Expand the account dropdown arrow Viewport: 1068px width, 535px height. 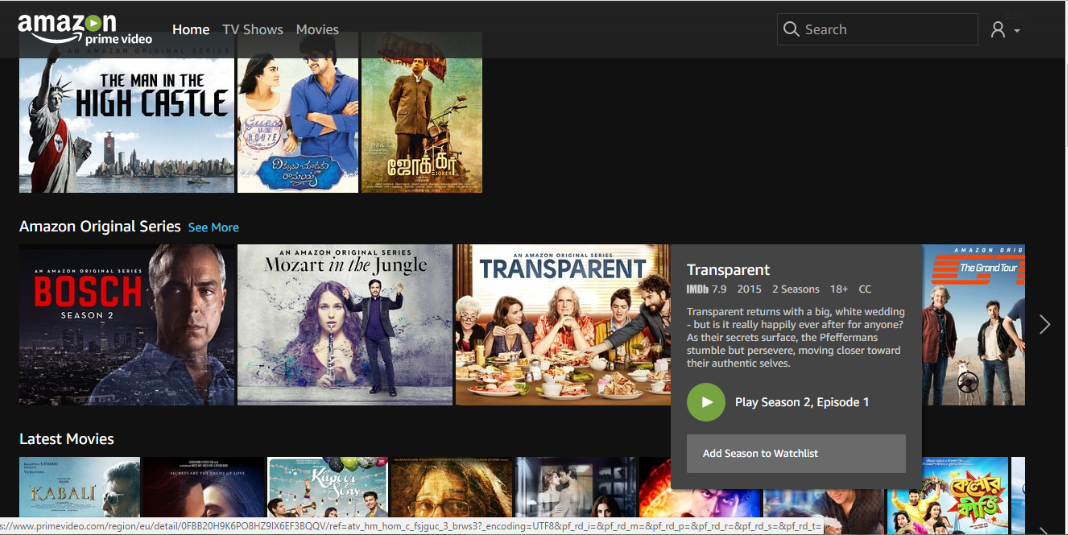click(1017, 31)
